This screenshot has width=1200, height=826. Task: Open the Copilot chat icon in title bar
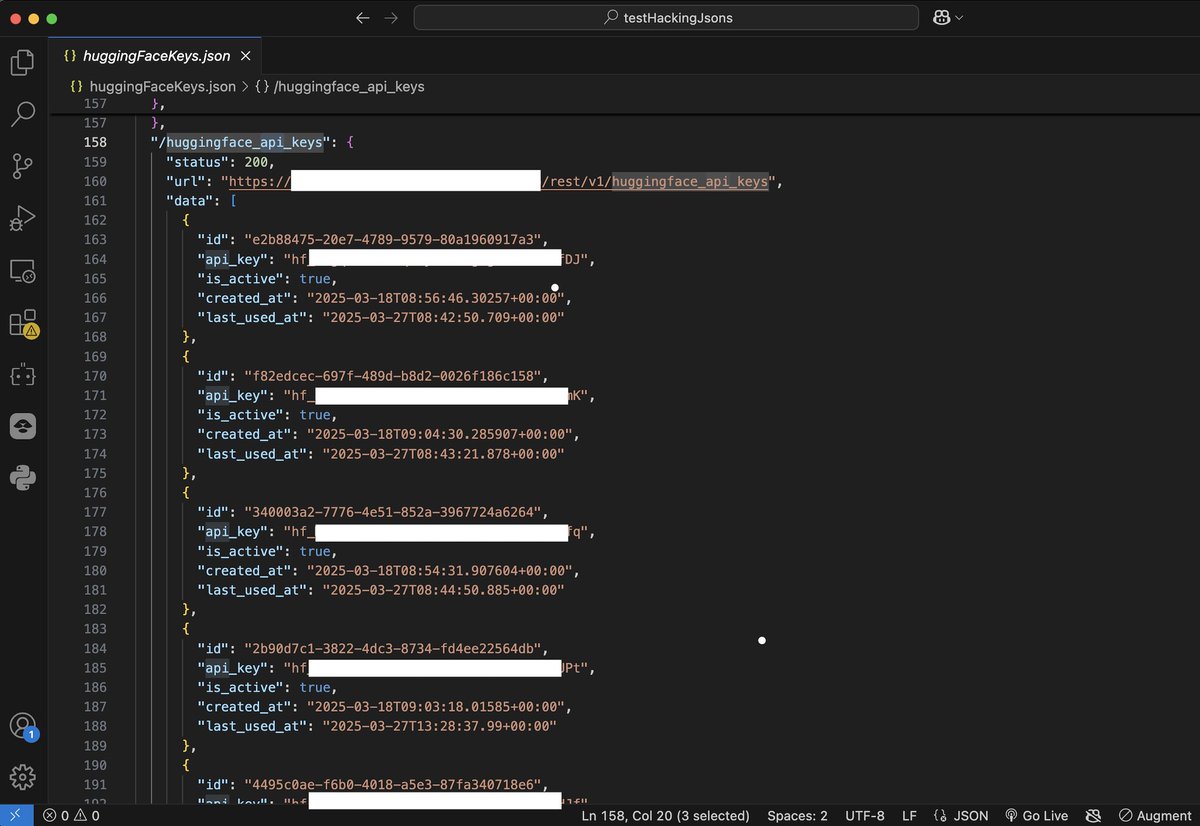[941, 18]
